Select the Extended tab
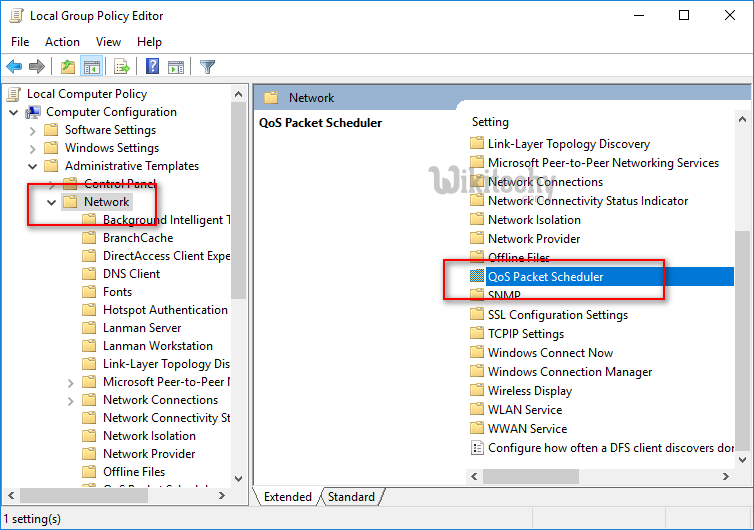754x530 pixels. pos(288,497)
